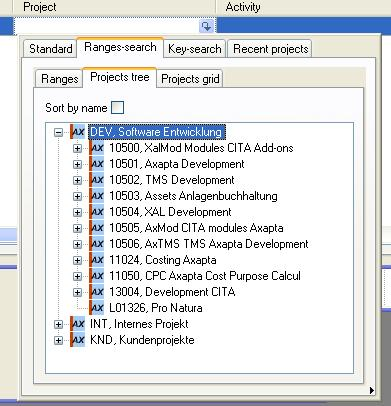This screenshot has width=391, height=406.
Task: Expand the 10500 XalMod Modules node
Action: (x=77, y=148)
